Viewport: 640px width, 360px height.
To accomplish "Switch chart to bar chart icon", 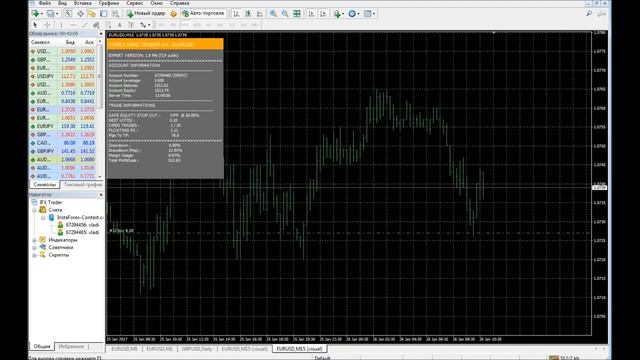I will (x=236, y=13).
